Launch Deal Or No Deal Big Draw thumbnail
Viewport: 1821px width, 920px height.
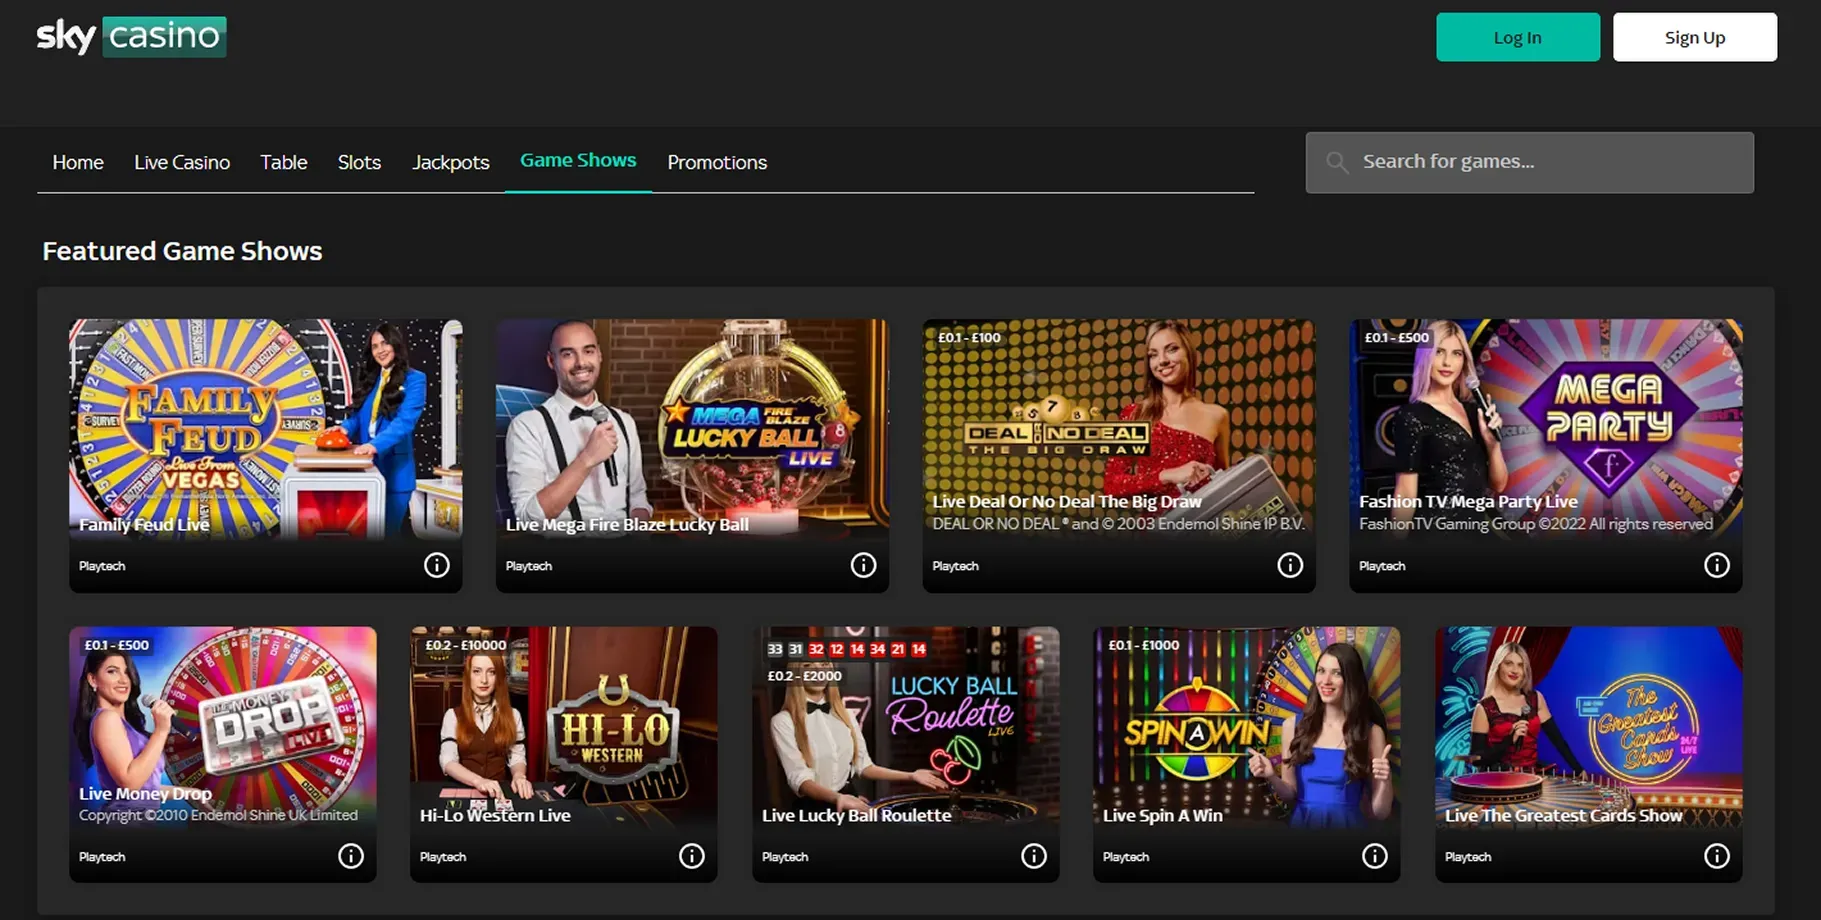point(1119,429)
